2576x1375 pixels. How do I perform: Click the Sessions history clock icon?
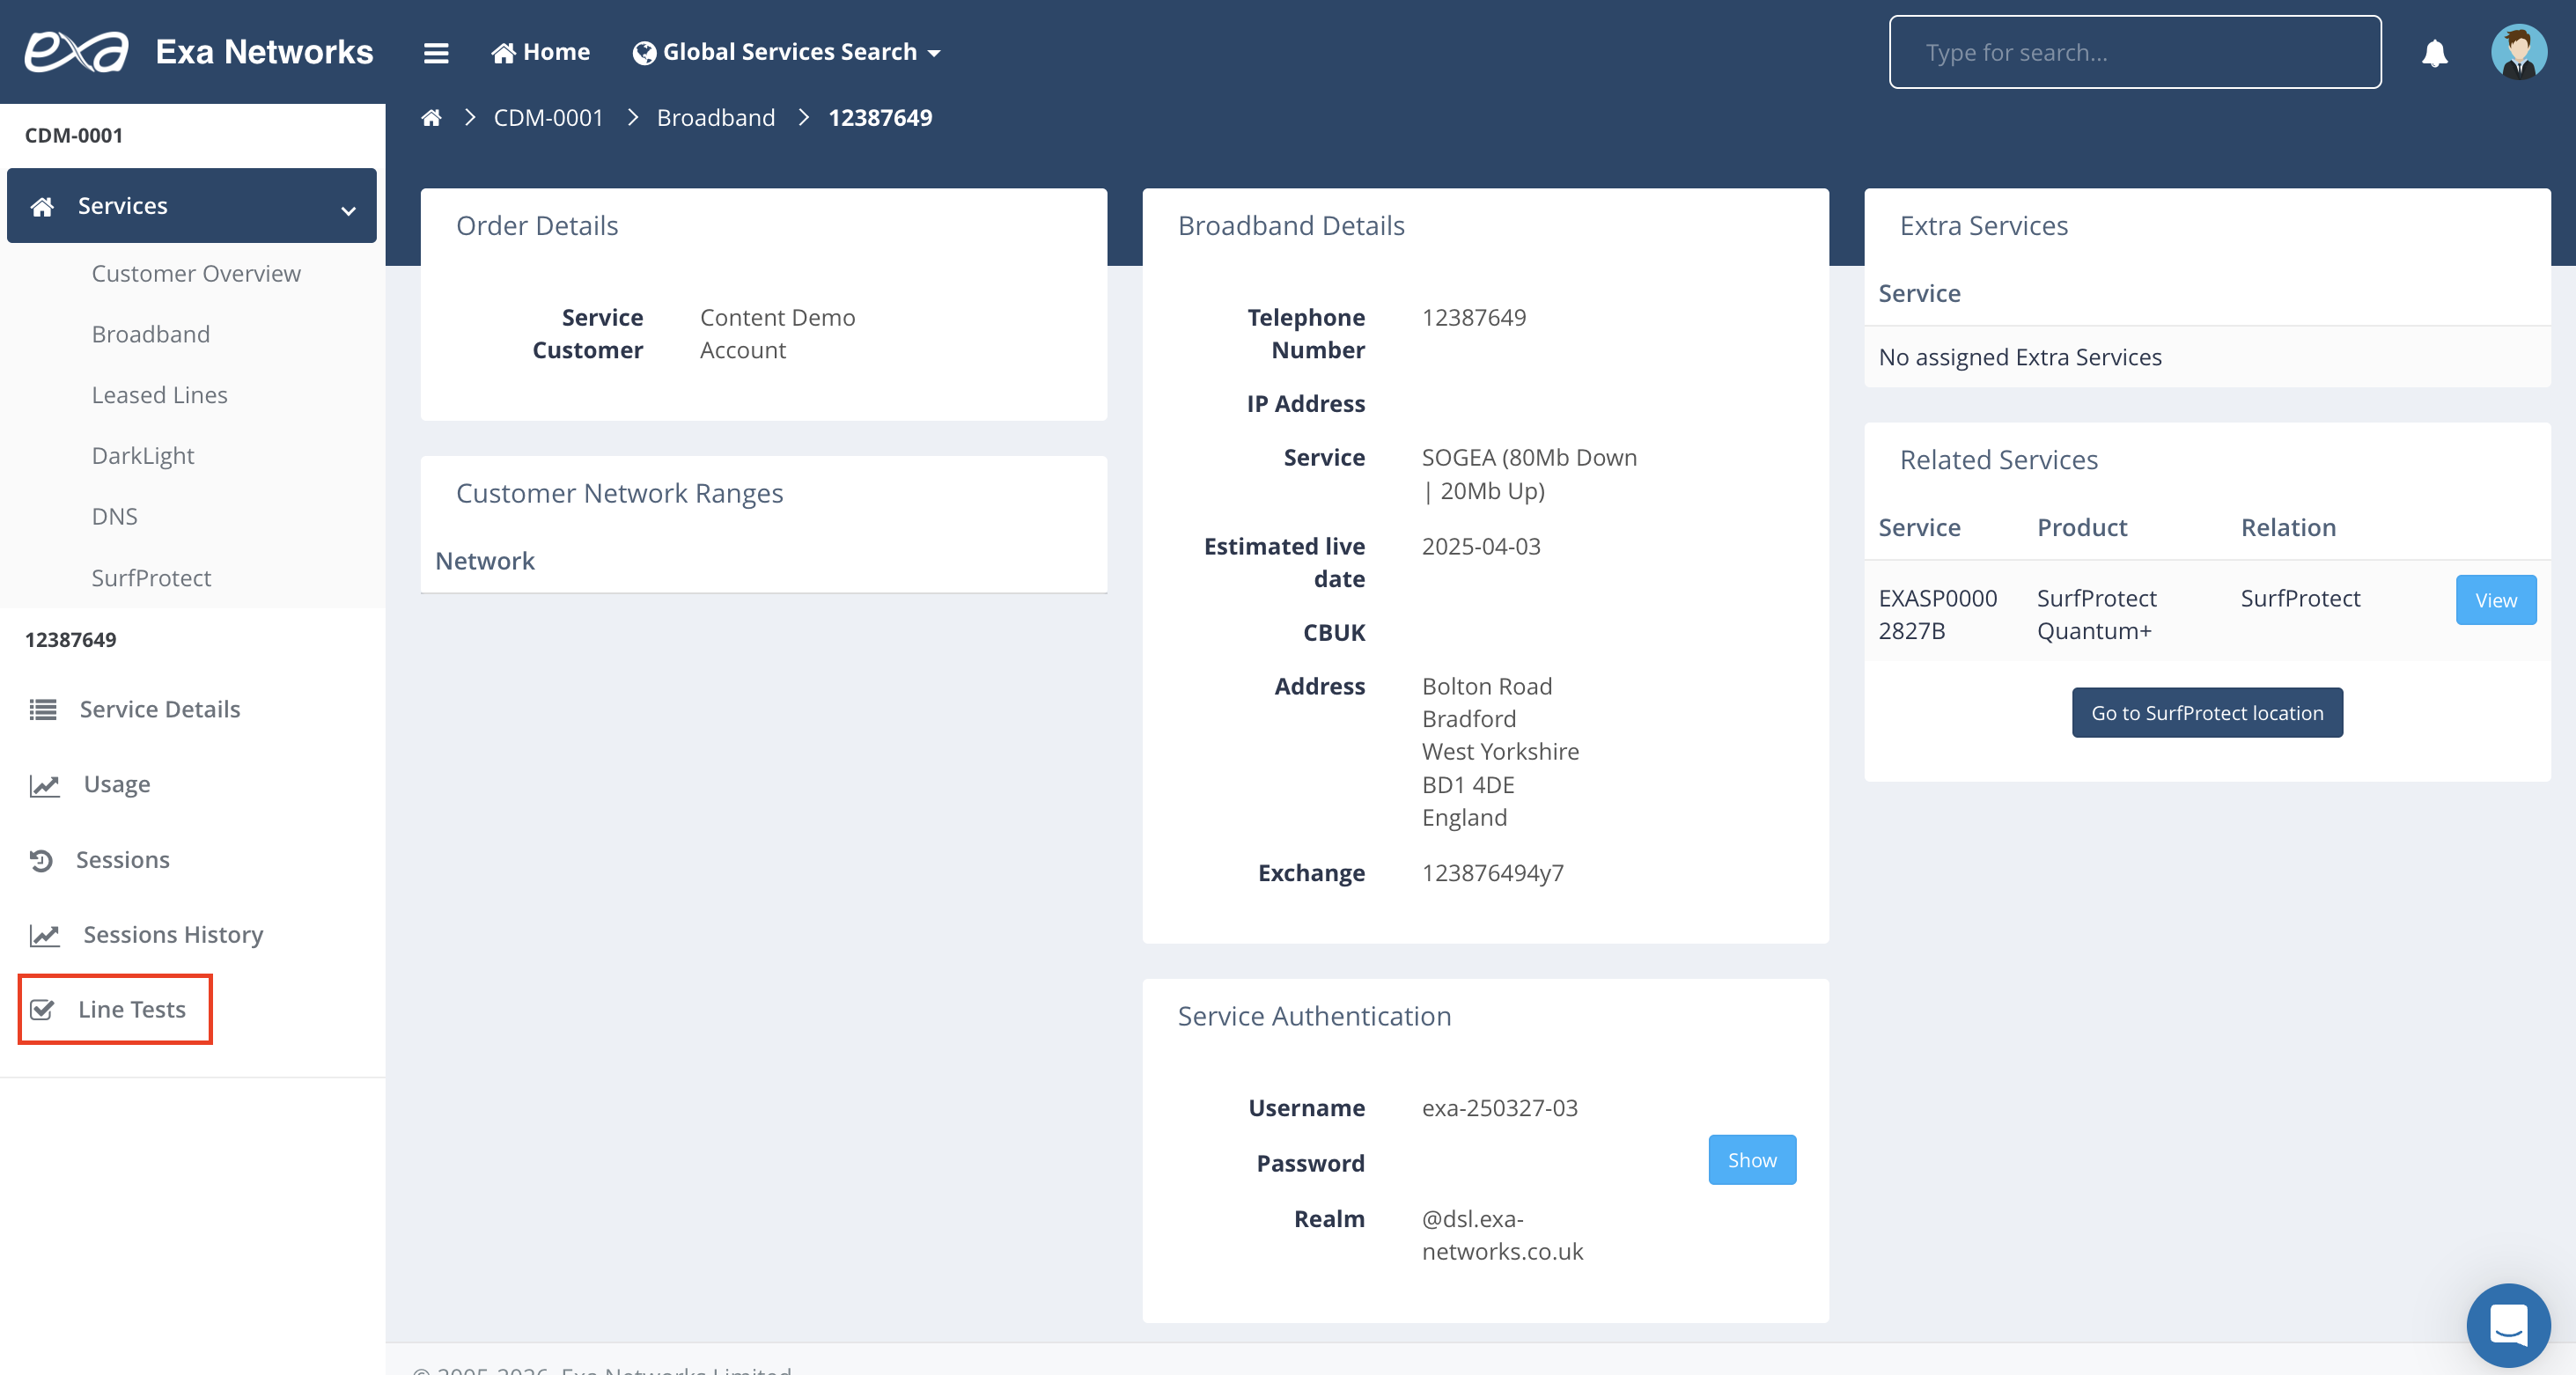pos(41,860)
